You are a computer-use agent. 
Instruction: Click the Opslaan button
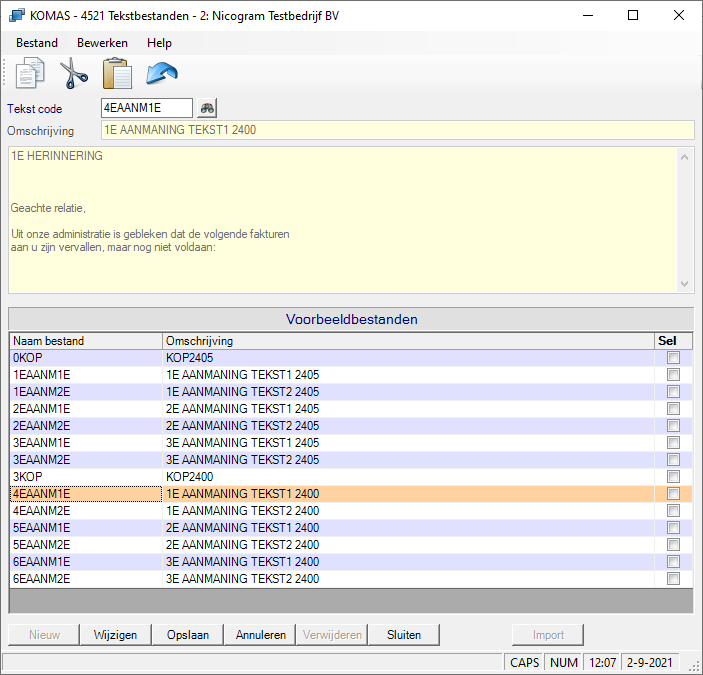pyautogui.click(x=188, y=635)
